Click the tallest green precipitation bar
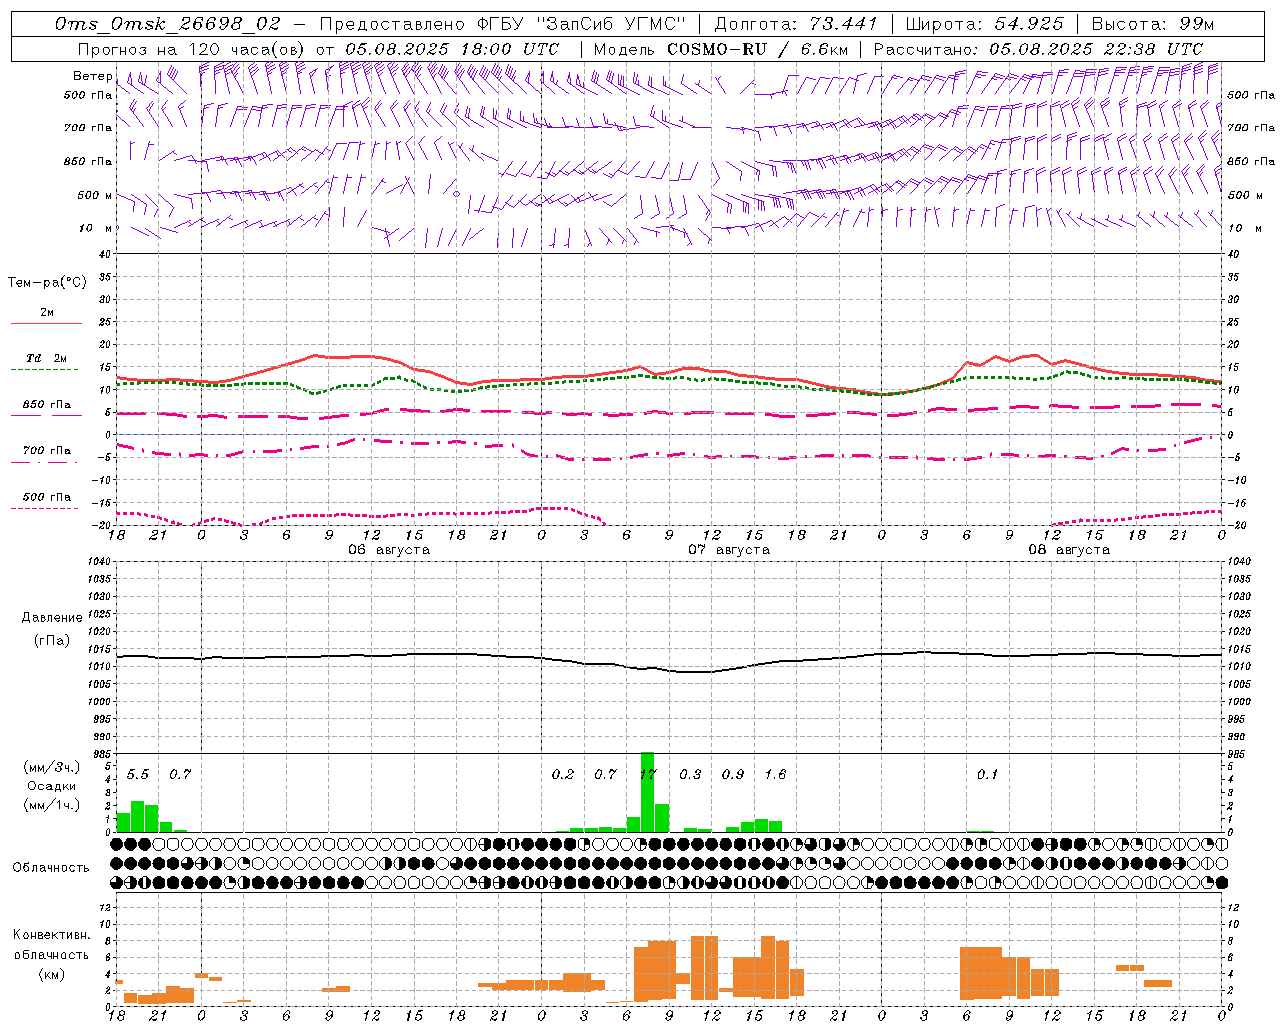The image size is (1280, 1024). coord(648,792)
